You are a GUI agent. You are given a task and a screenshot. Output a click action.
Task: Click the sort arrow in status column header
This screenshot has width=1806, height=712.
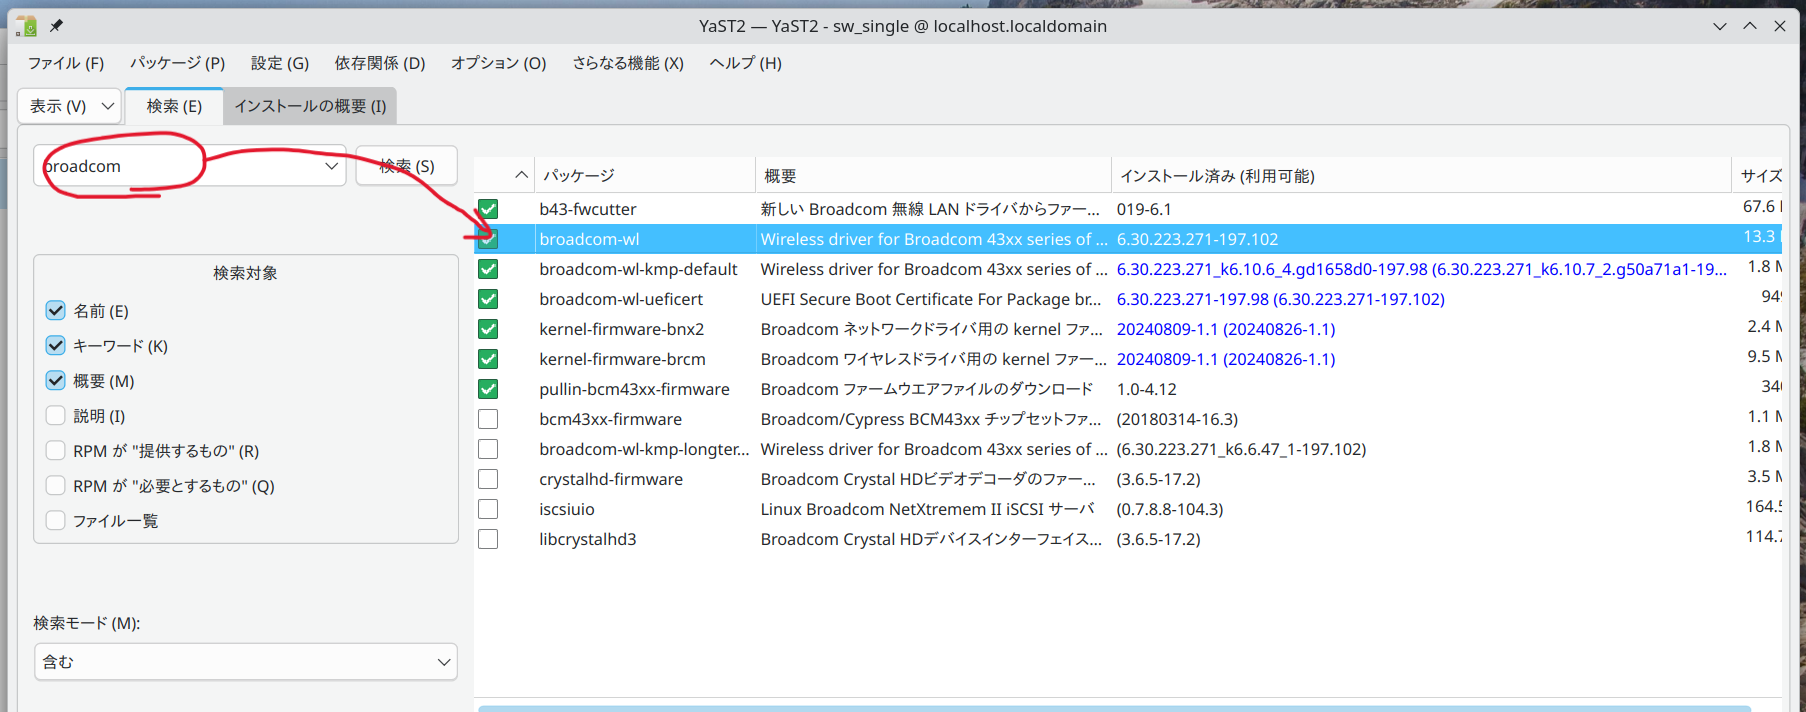click(521, 175)
